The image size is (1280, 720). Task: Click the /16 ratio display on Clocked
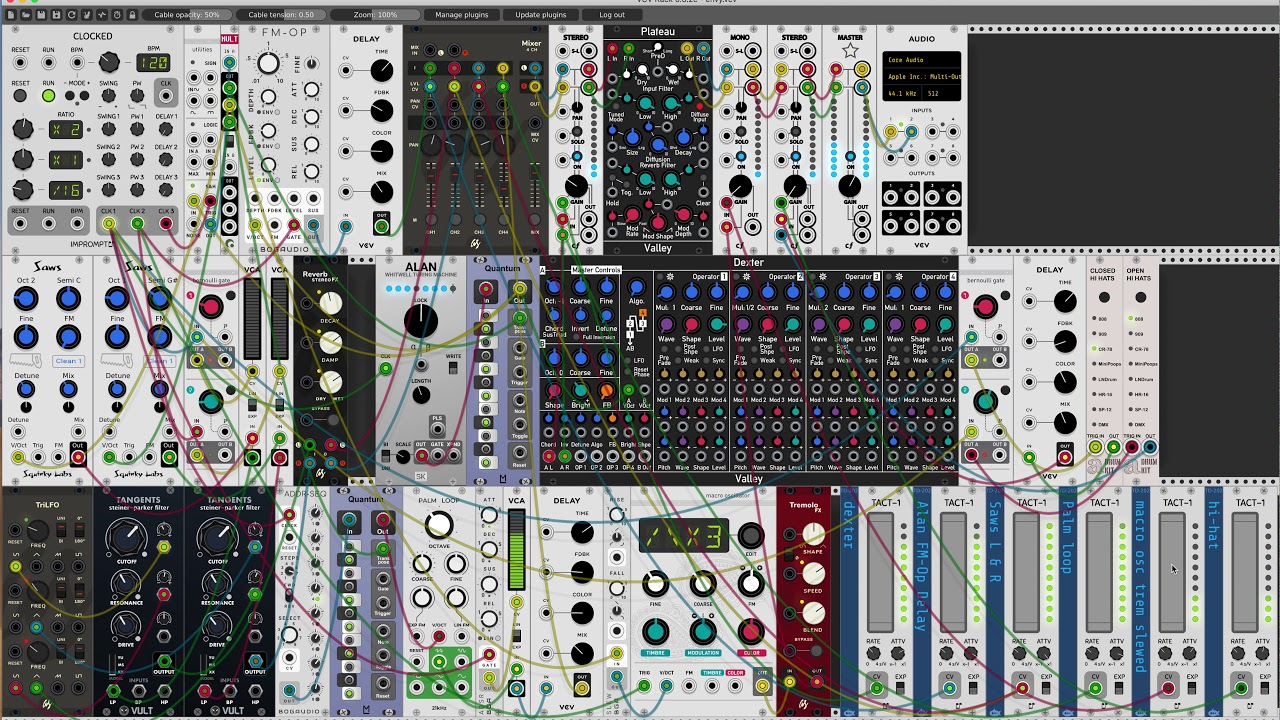pyautogui.click(x=66, y=190)
